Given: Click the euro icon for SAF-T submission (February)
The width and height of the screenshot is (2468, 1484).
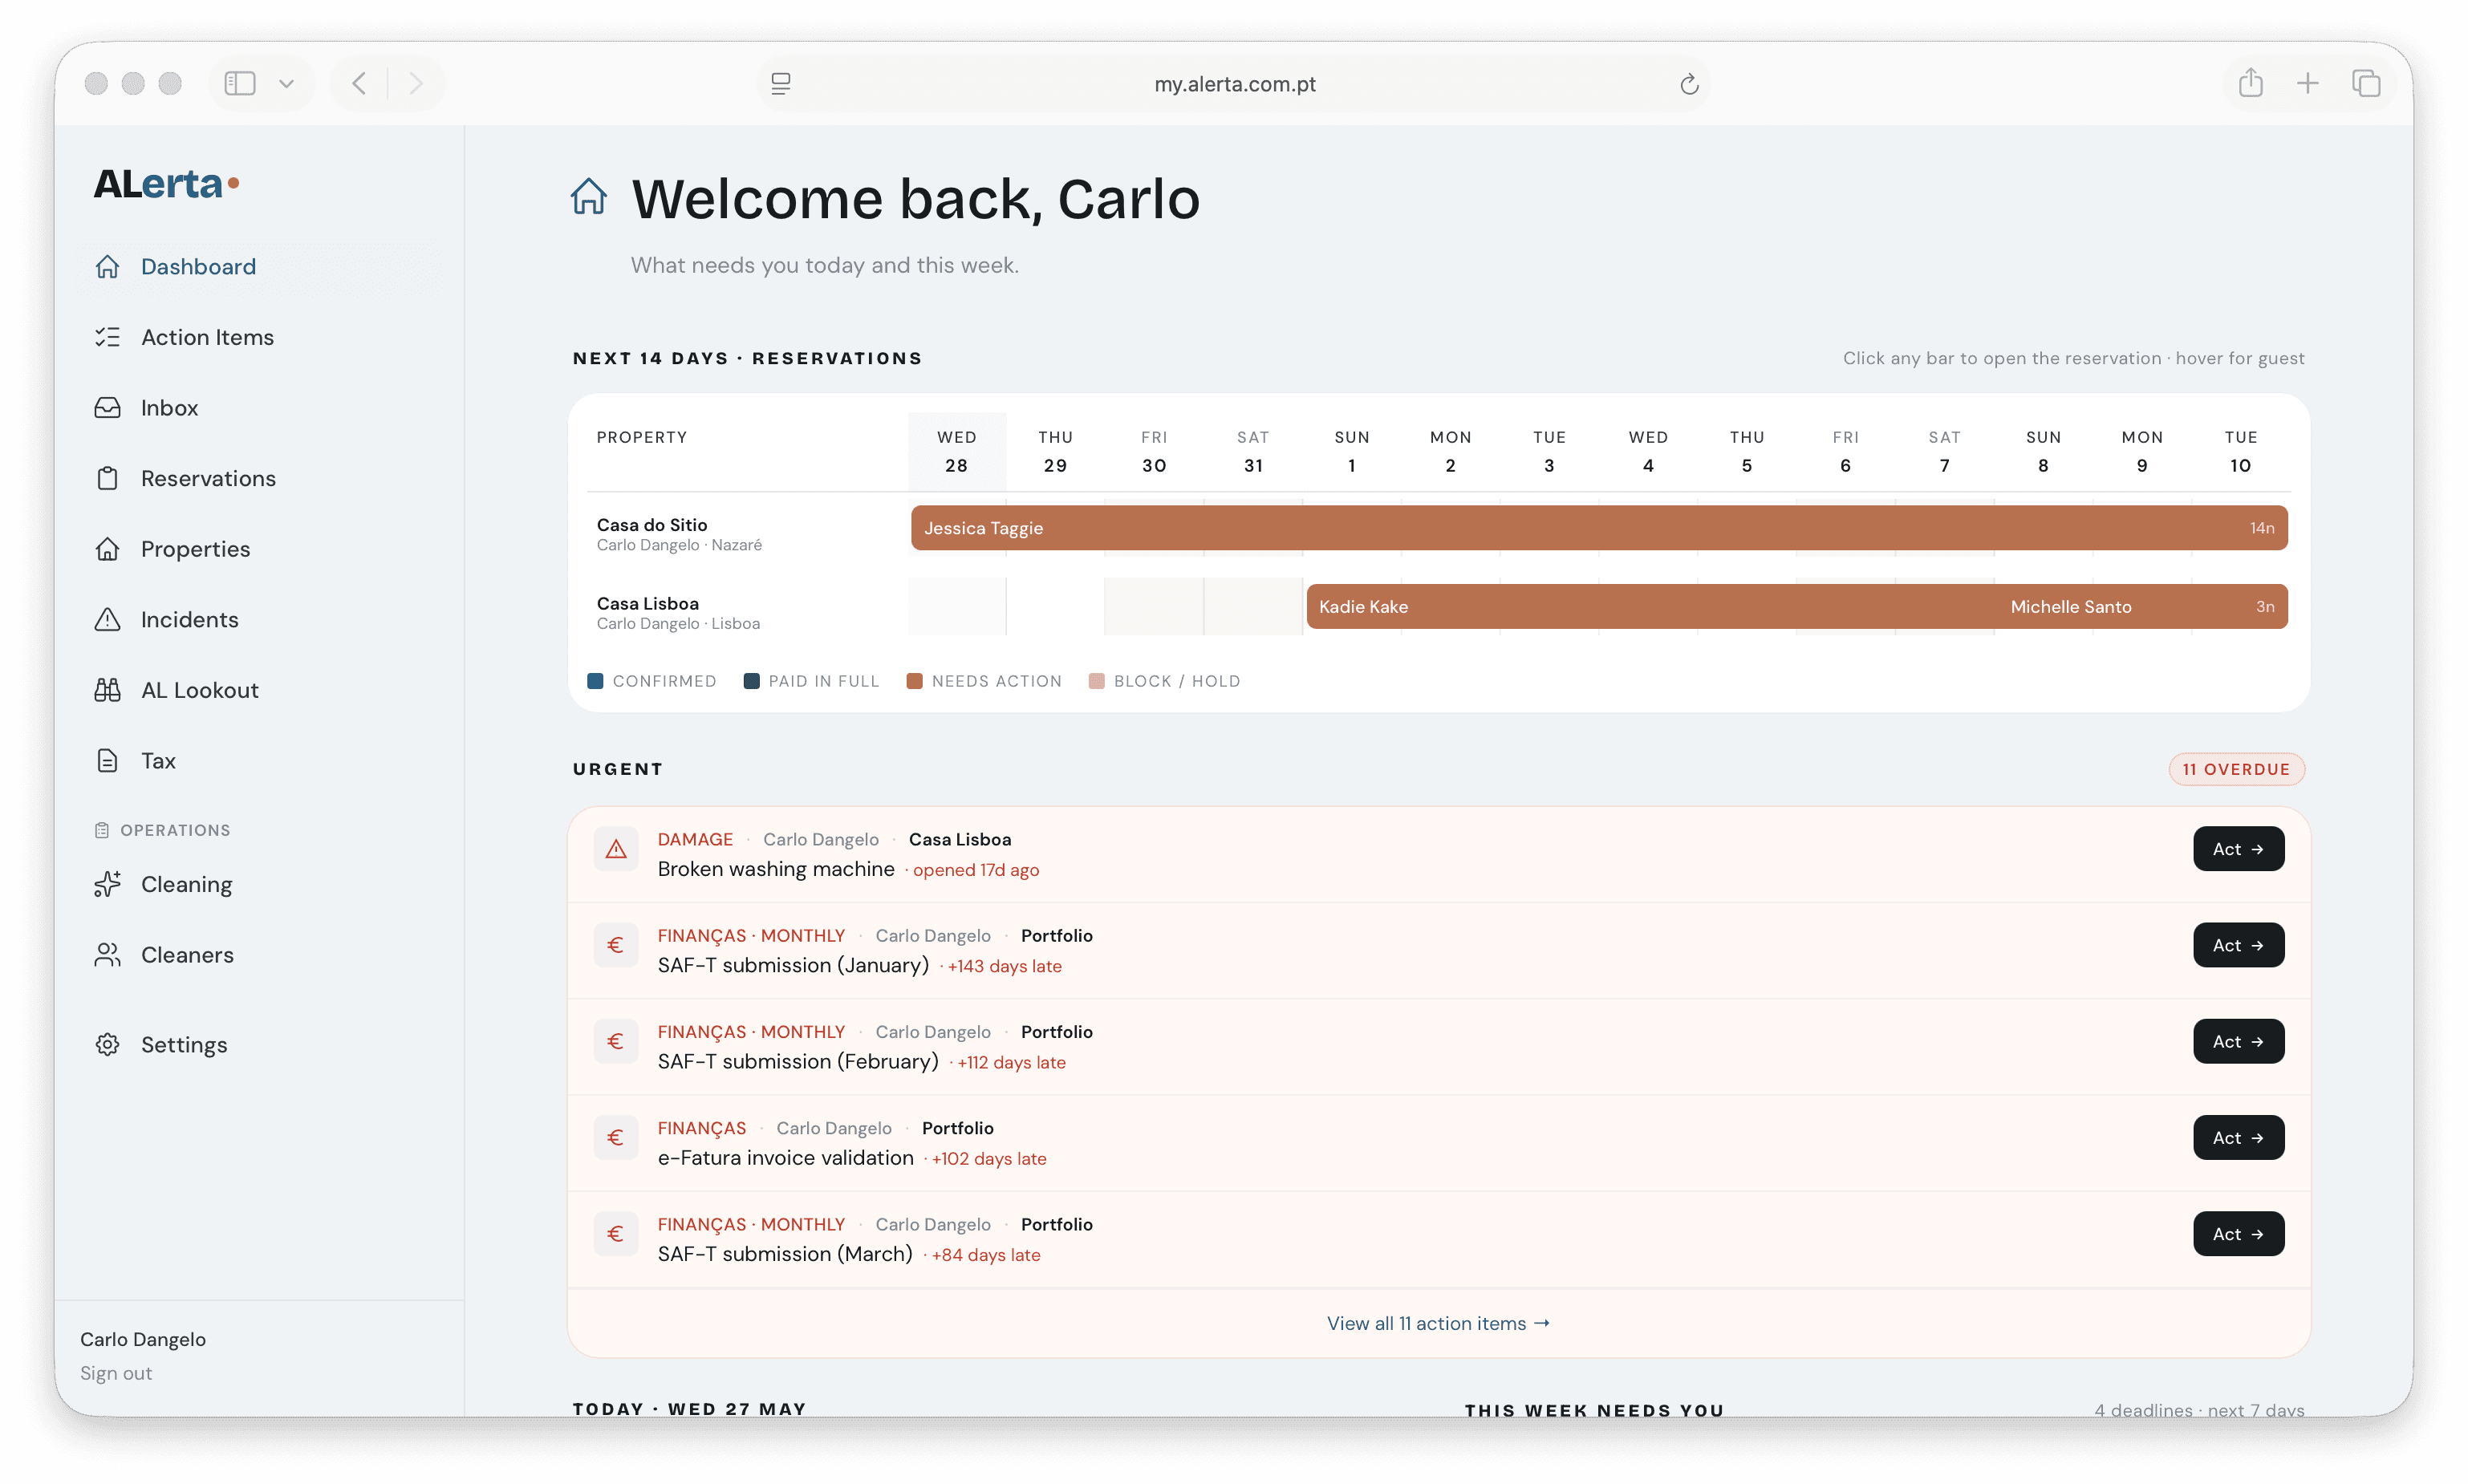Looking at the screenshot, I should point(616,1042).
